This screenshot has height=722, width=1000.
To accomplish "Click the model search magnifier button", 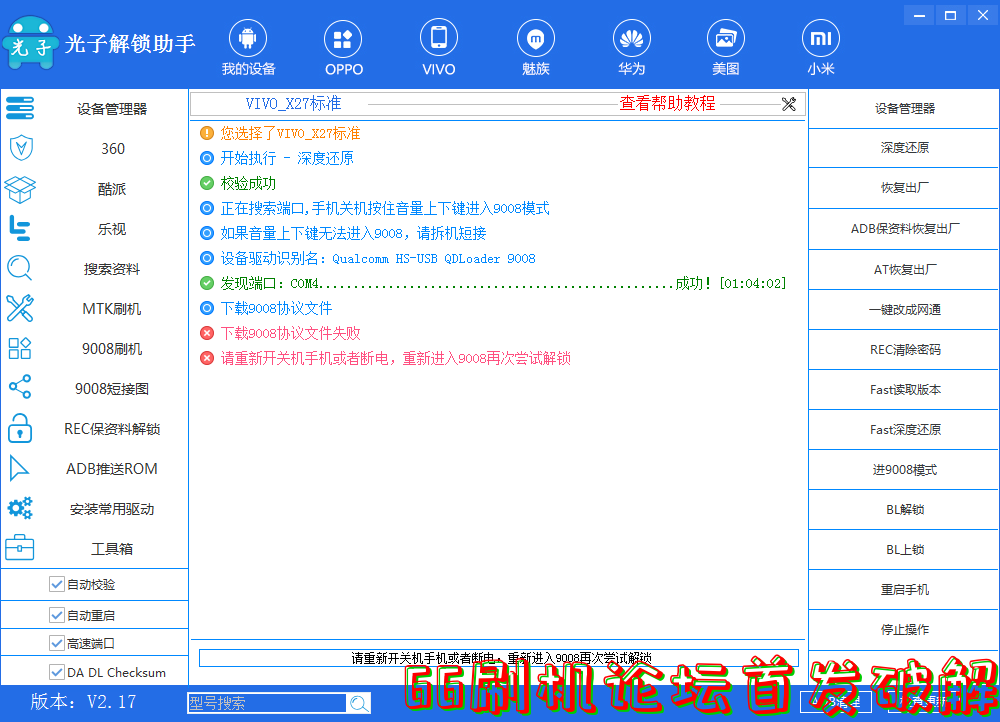I will pyautogui.click(x=358, y=704).
